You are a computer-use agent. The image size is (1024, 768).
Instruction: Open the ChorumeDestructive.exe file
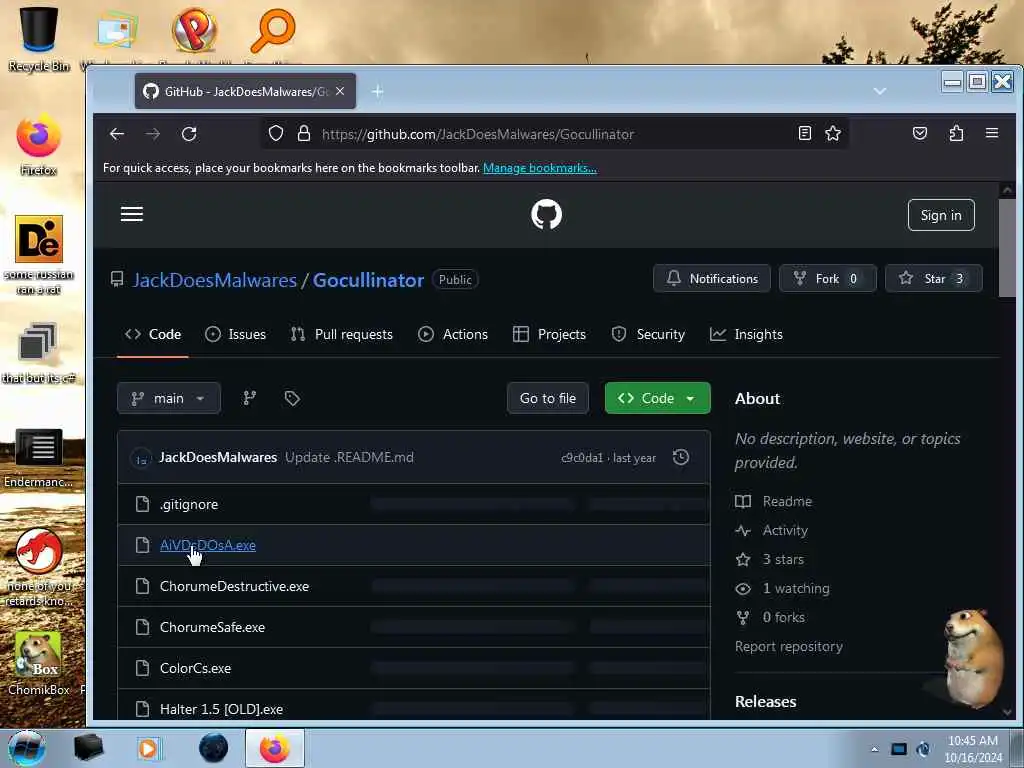[234, 586]
